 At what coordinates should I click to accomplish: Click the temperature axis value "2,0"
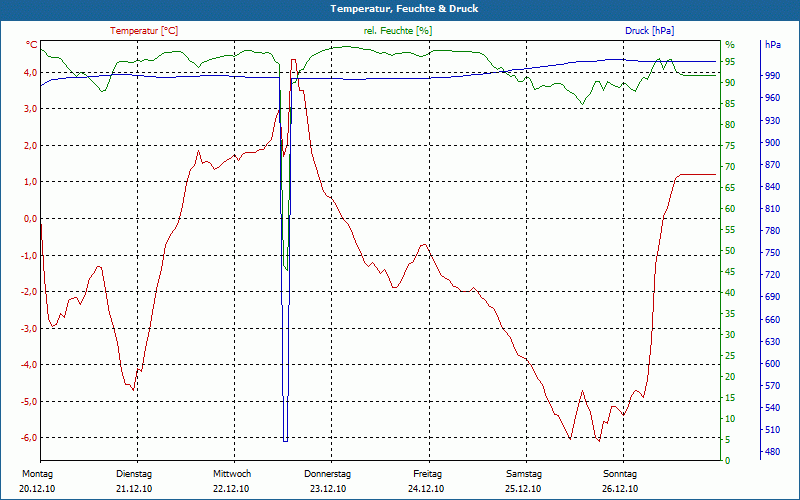(x=31, y=145)
